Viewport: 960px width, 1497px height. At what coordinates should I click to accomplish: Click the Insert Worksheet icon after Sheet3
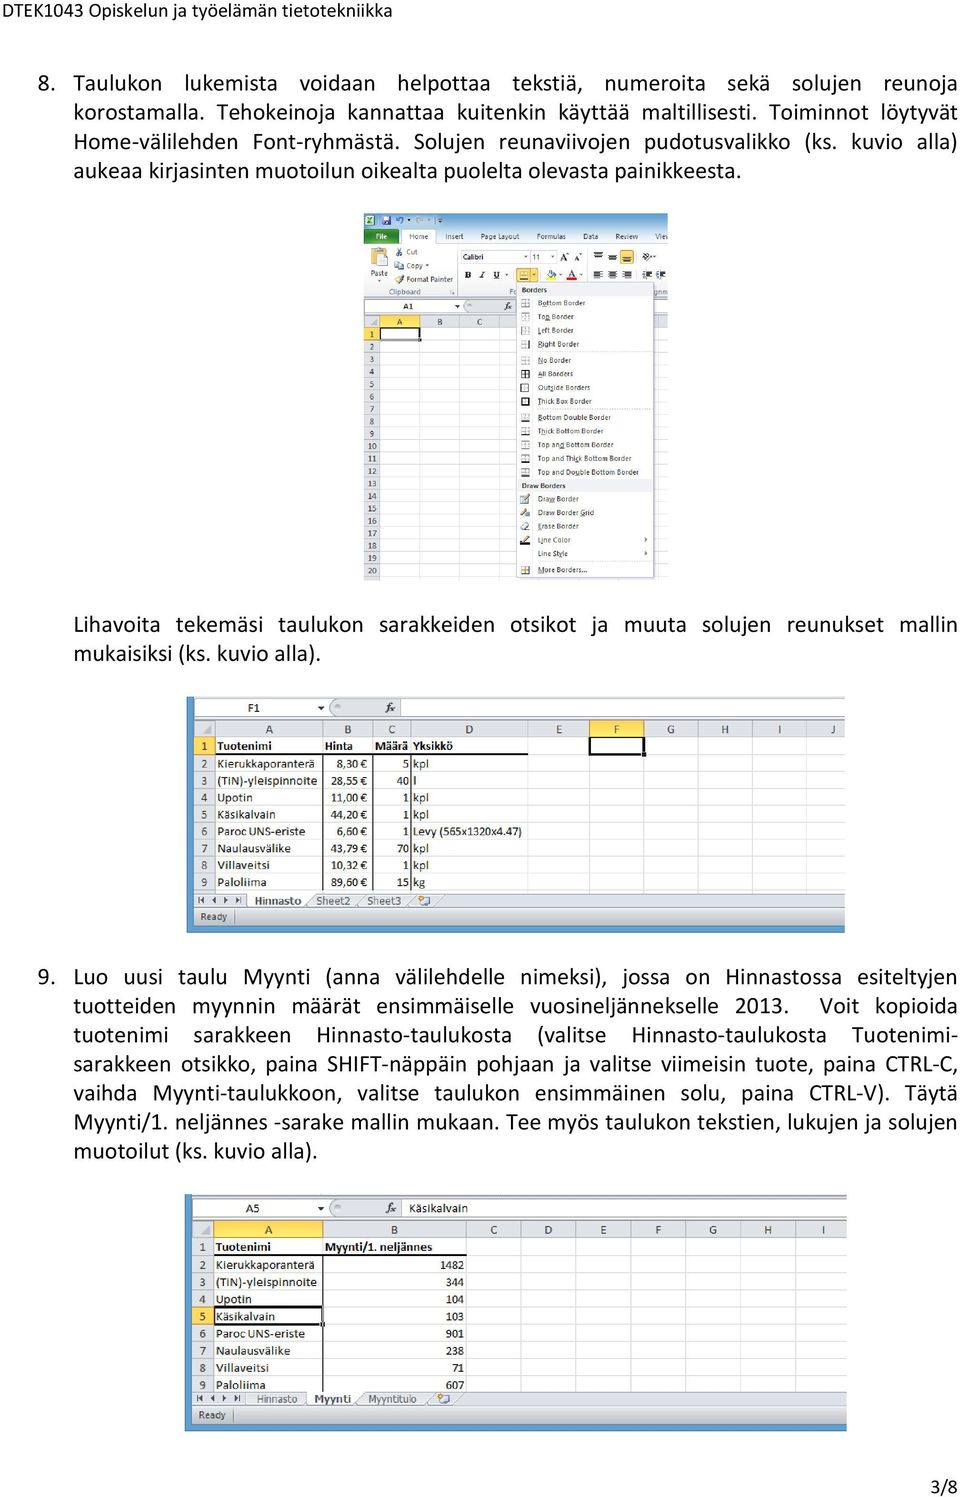point(424,901)
